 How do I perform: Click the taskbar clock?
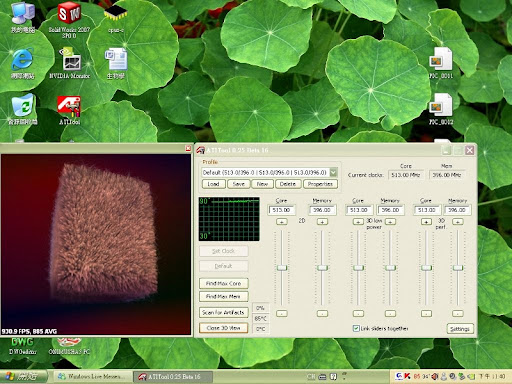[492, 377]
